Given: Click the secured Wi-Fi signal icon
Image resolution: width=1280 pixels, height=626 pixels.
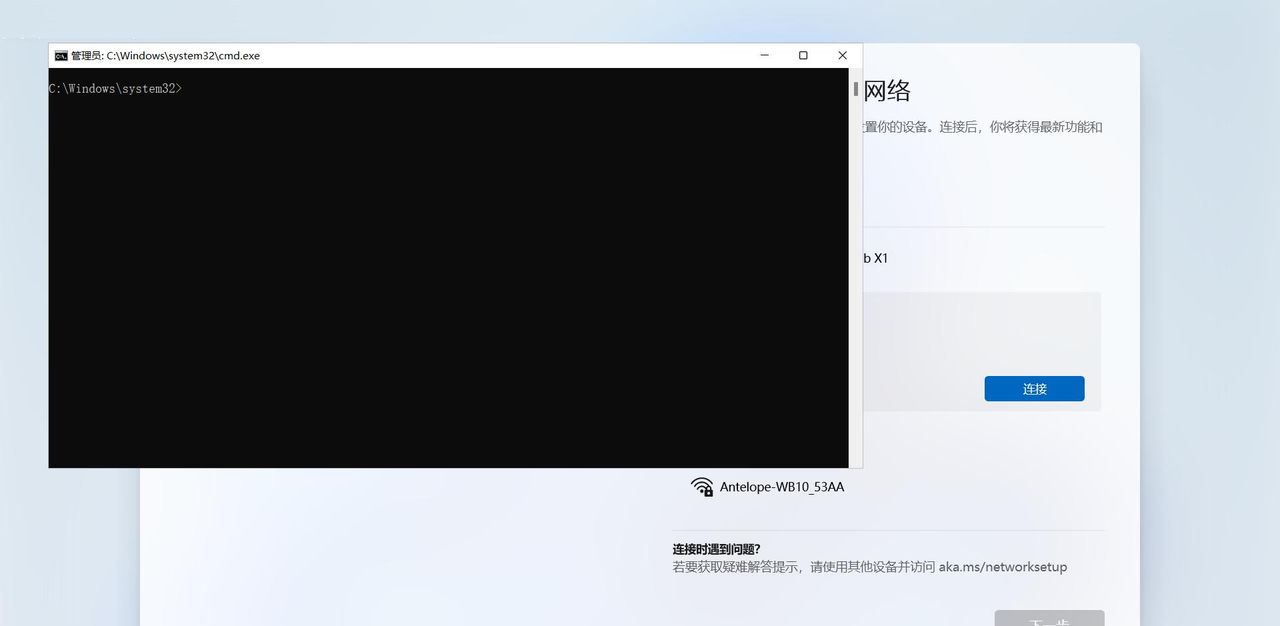Looking at the screenshot, I should [x=703, y=487].
